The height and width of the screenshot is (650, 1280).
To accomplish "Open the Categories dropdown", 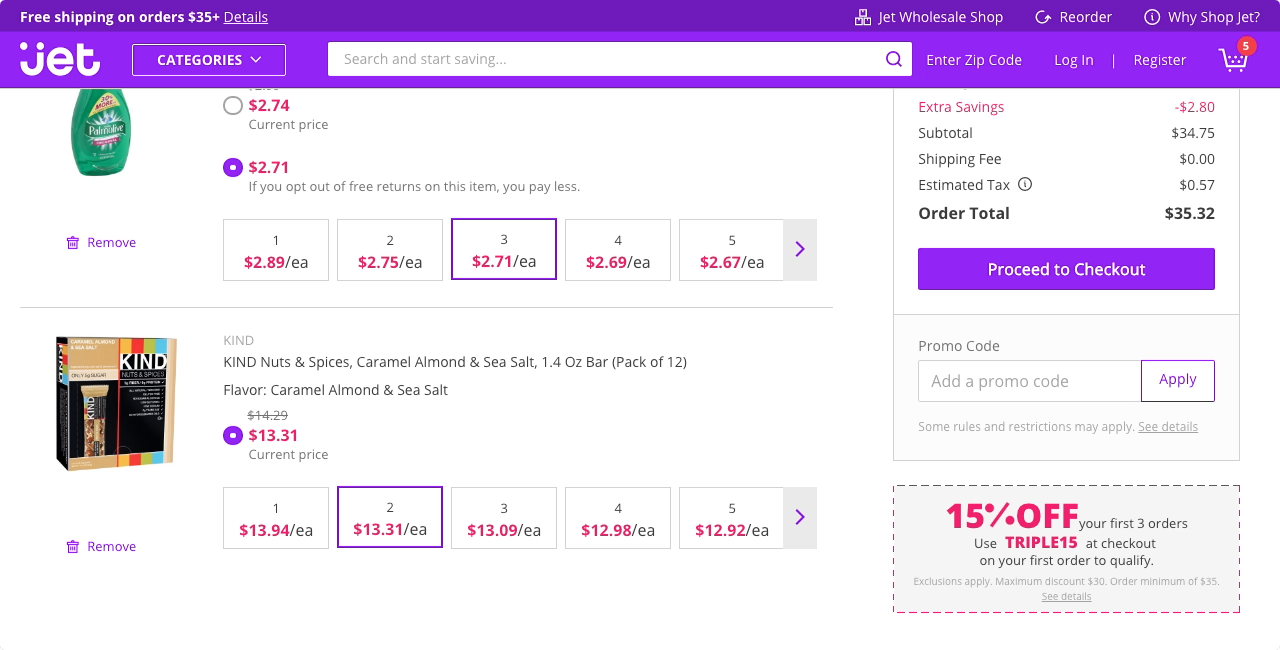I will [x=209, y=60].
